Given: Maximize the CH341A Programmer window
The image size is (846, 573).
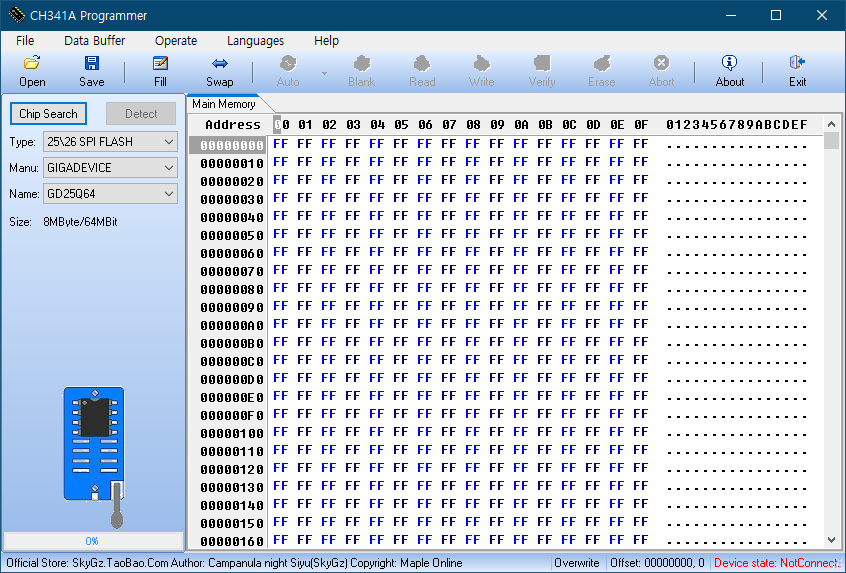Looking at the screenshot, I should click(x=776, y=15).
